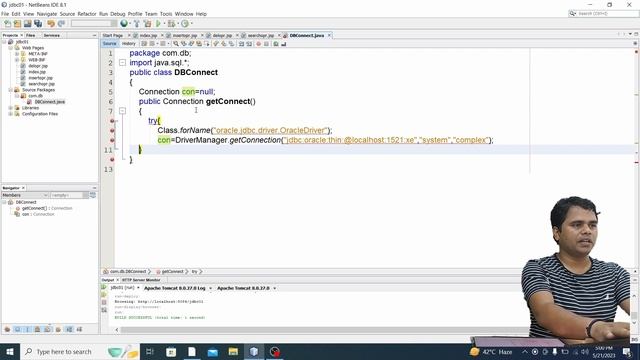Expand the META-INF folder node

17,54
